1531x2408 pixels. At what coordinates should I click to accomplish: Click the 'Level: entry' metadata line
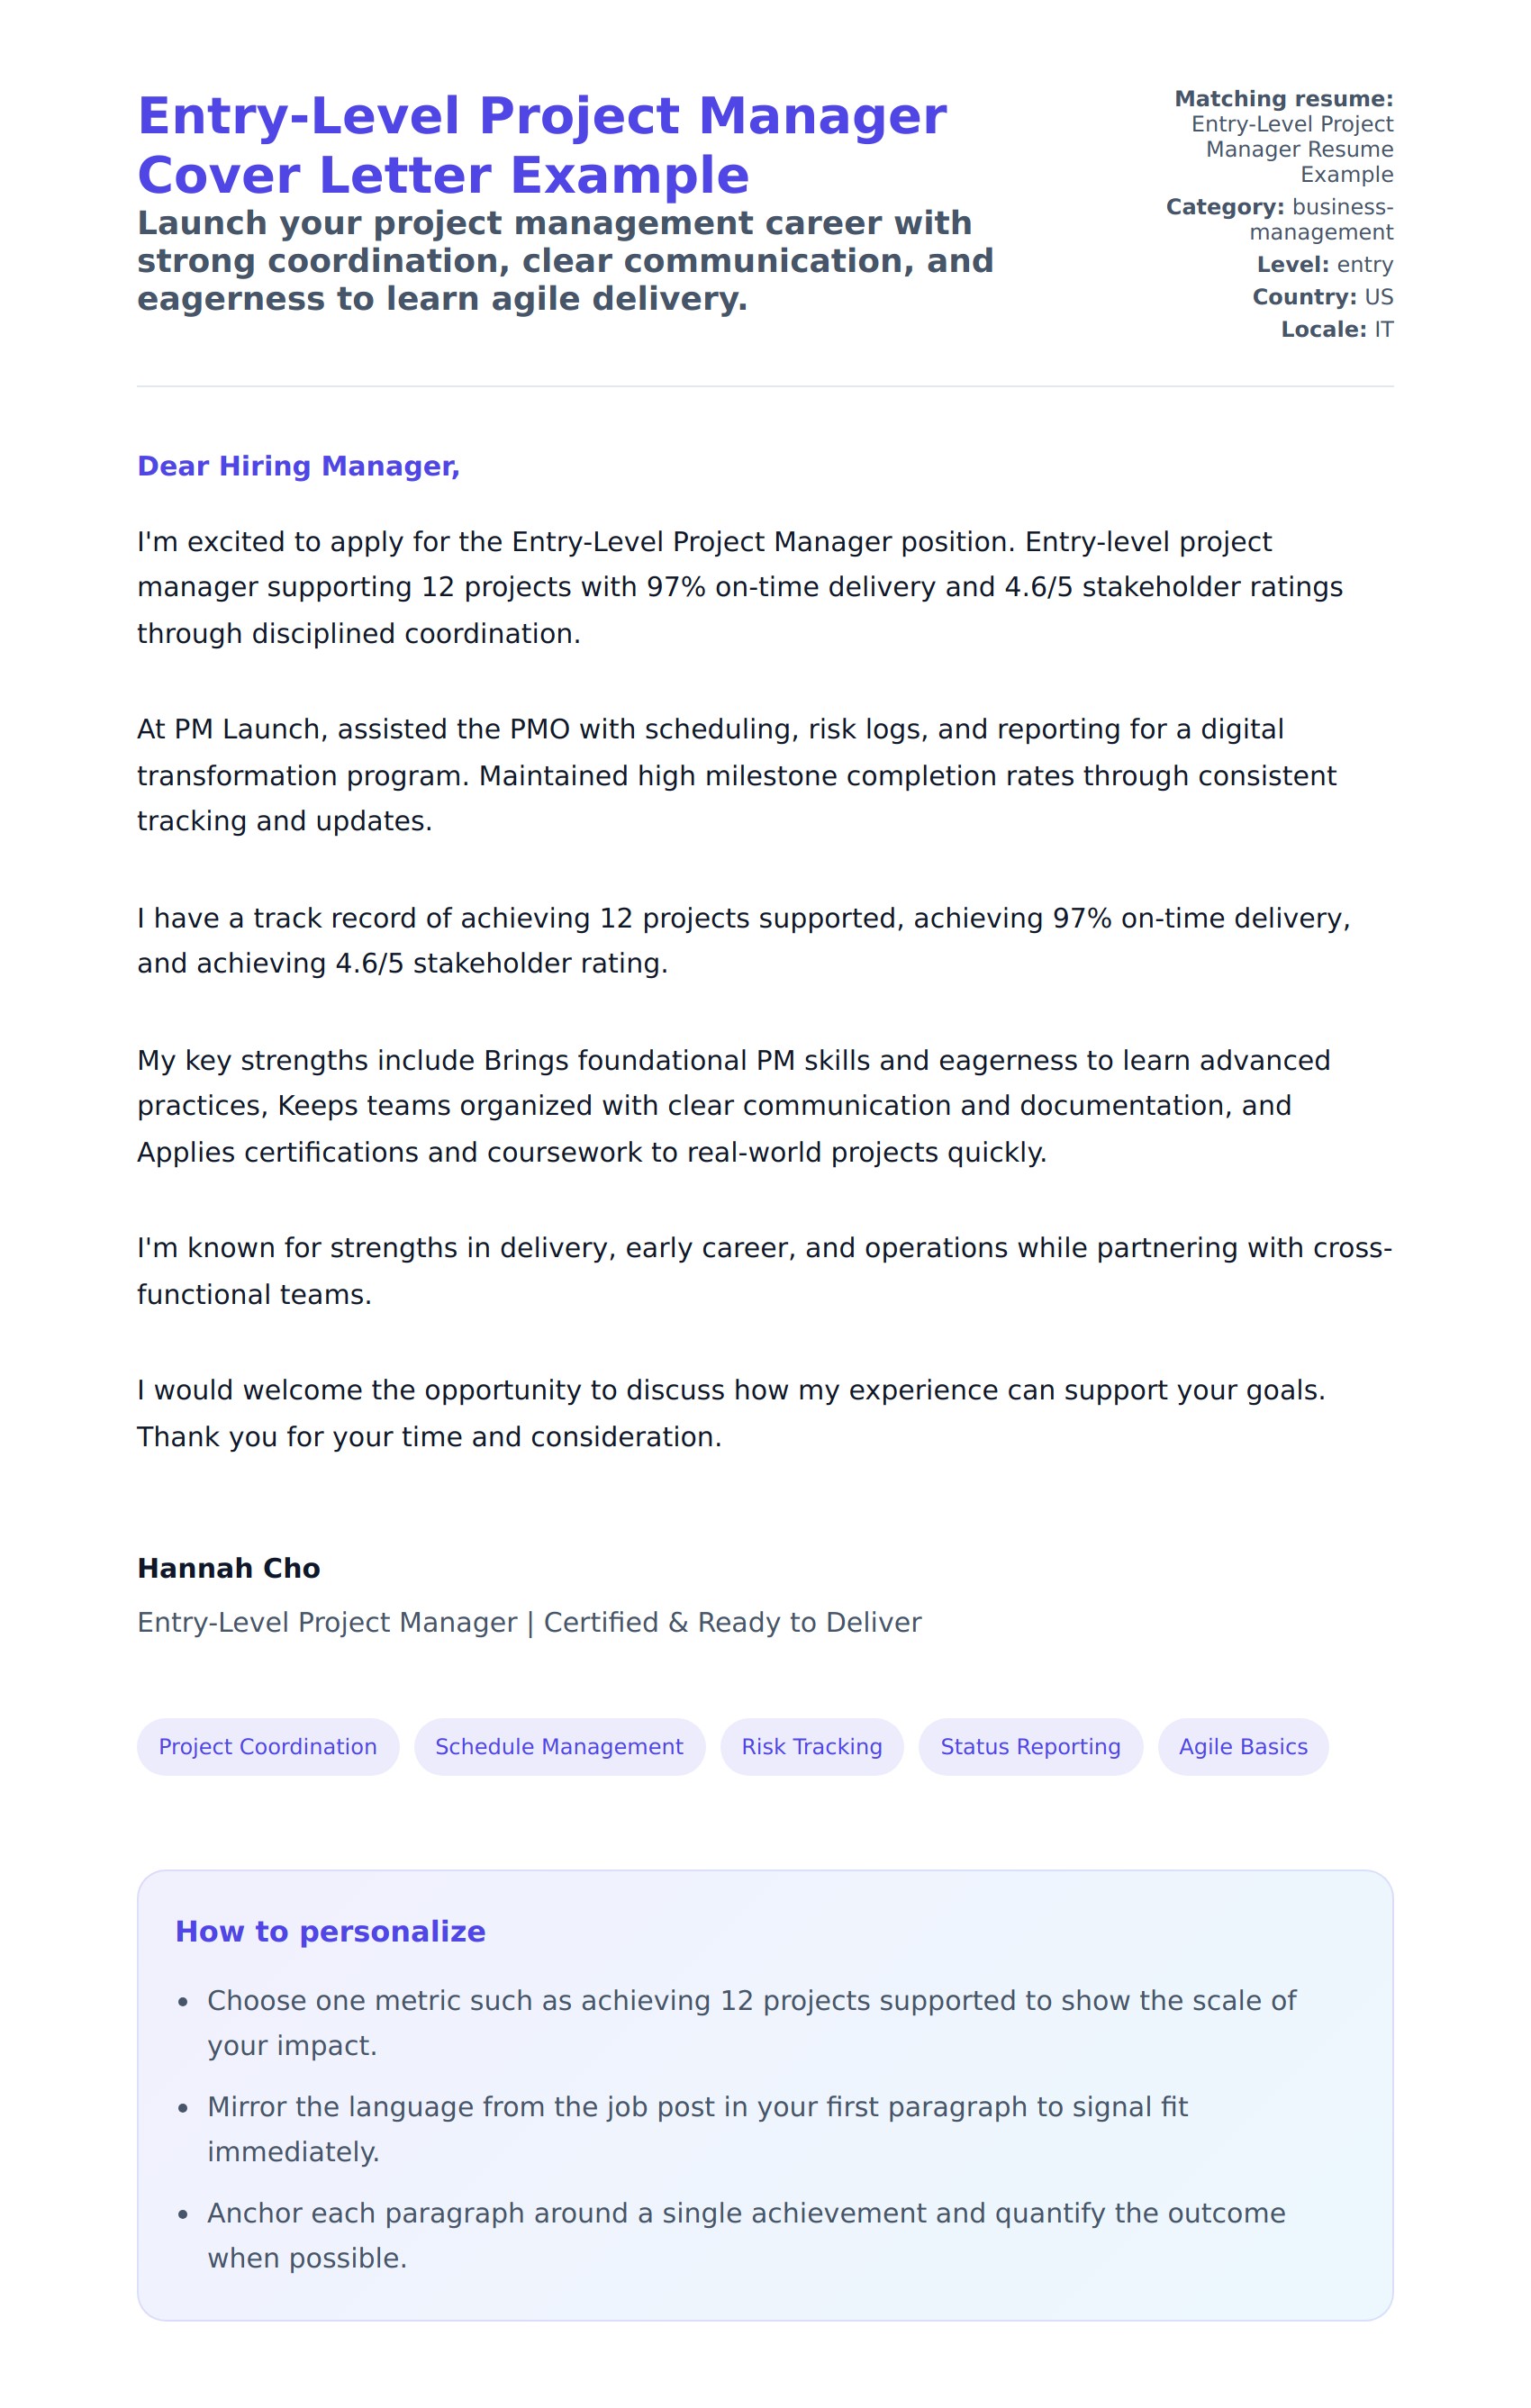(x=1324, y=265)
